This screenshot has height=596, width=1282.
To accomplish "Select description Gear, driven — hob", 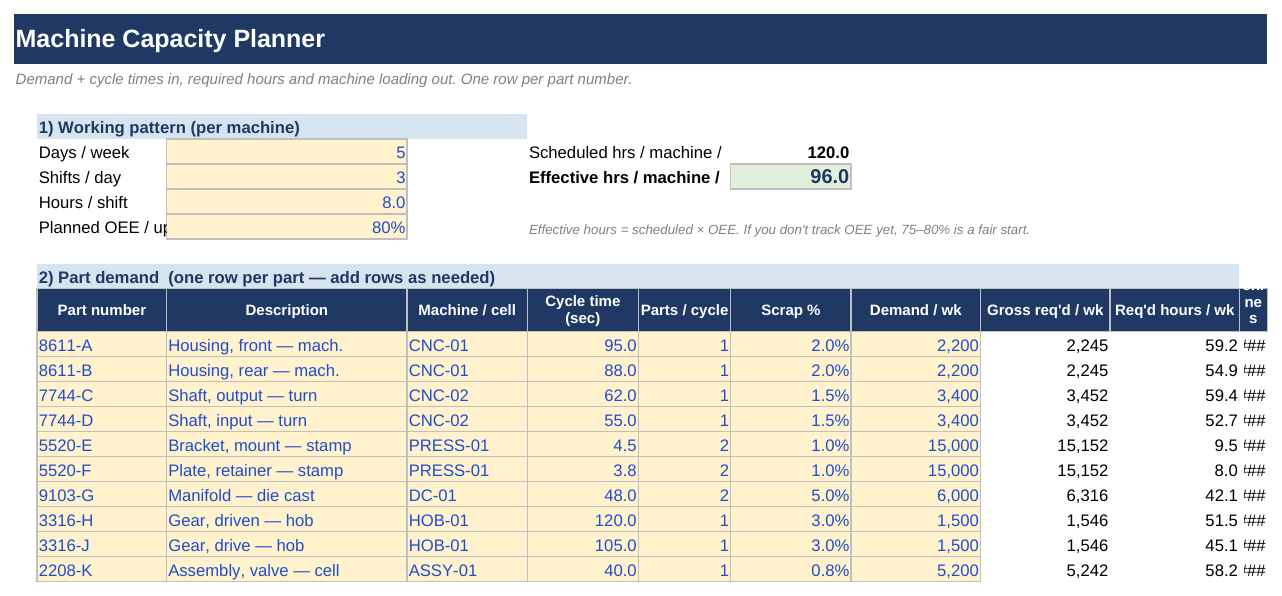I will point(286,520).
